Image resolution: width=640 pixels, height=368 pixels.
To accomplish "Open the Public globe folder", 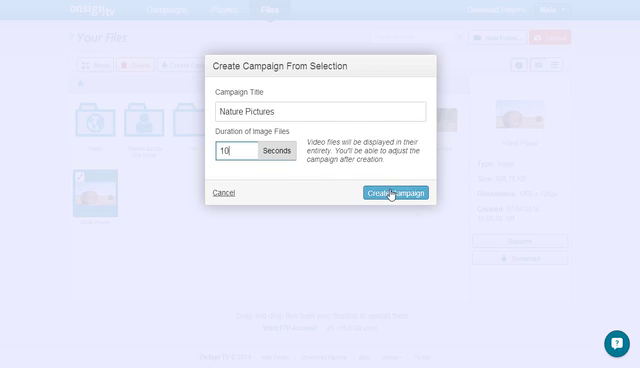I will 95,120.
